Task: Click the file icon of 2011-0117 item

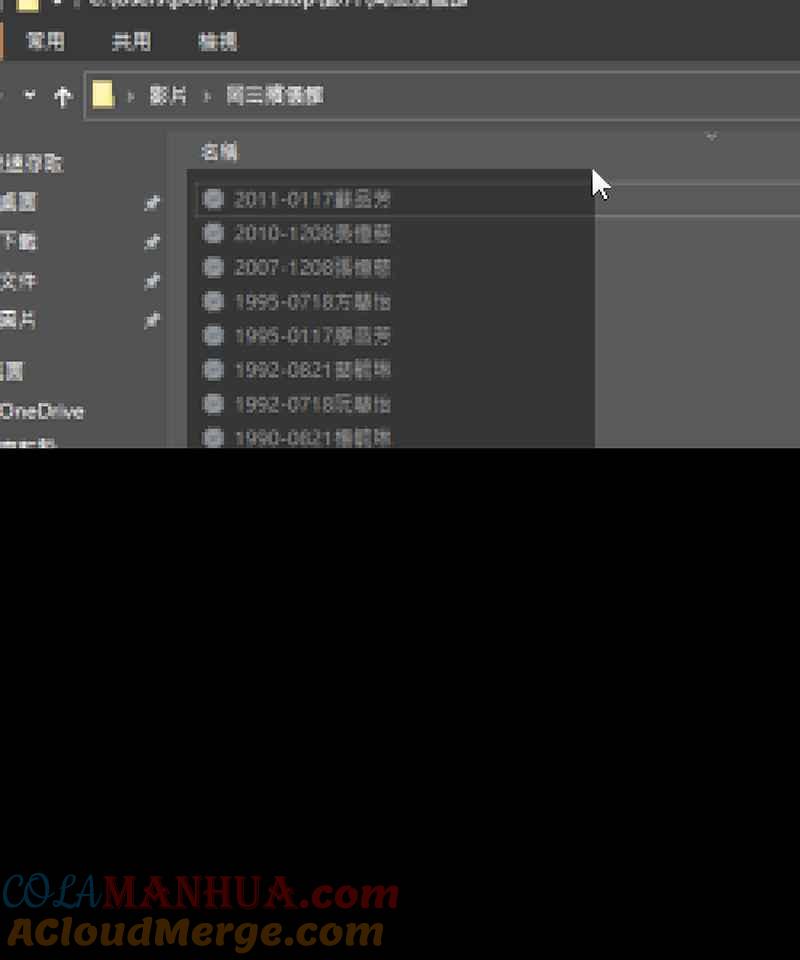Action: (x=212, y=199)
